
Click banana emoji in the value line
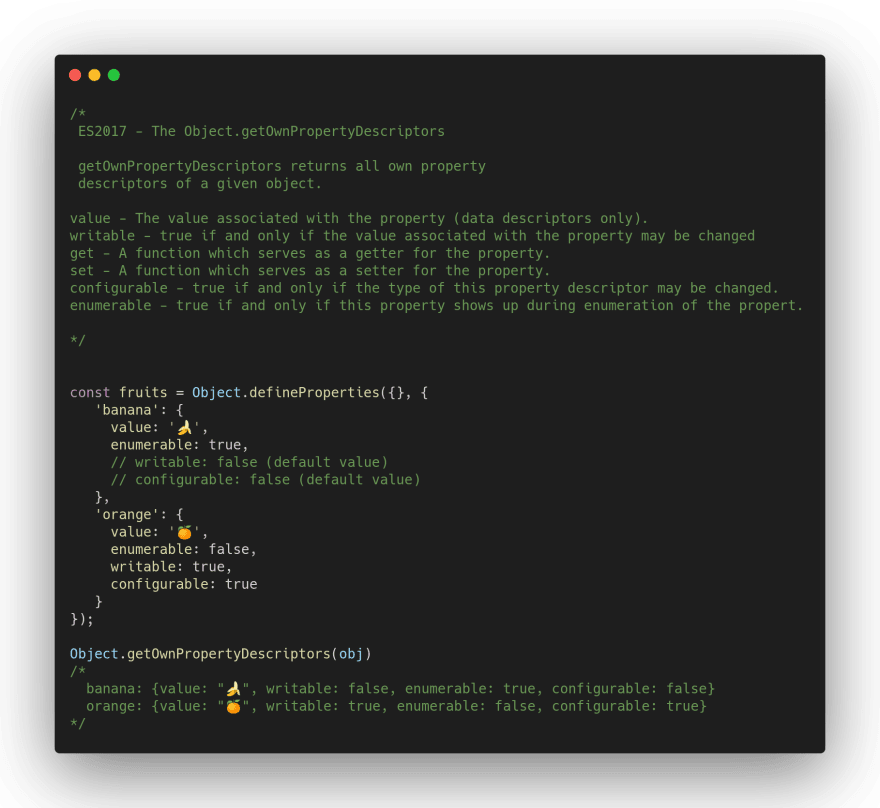tap(184, 428)
